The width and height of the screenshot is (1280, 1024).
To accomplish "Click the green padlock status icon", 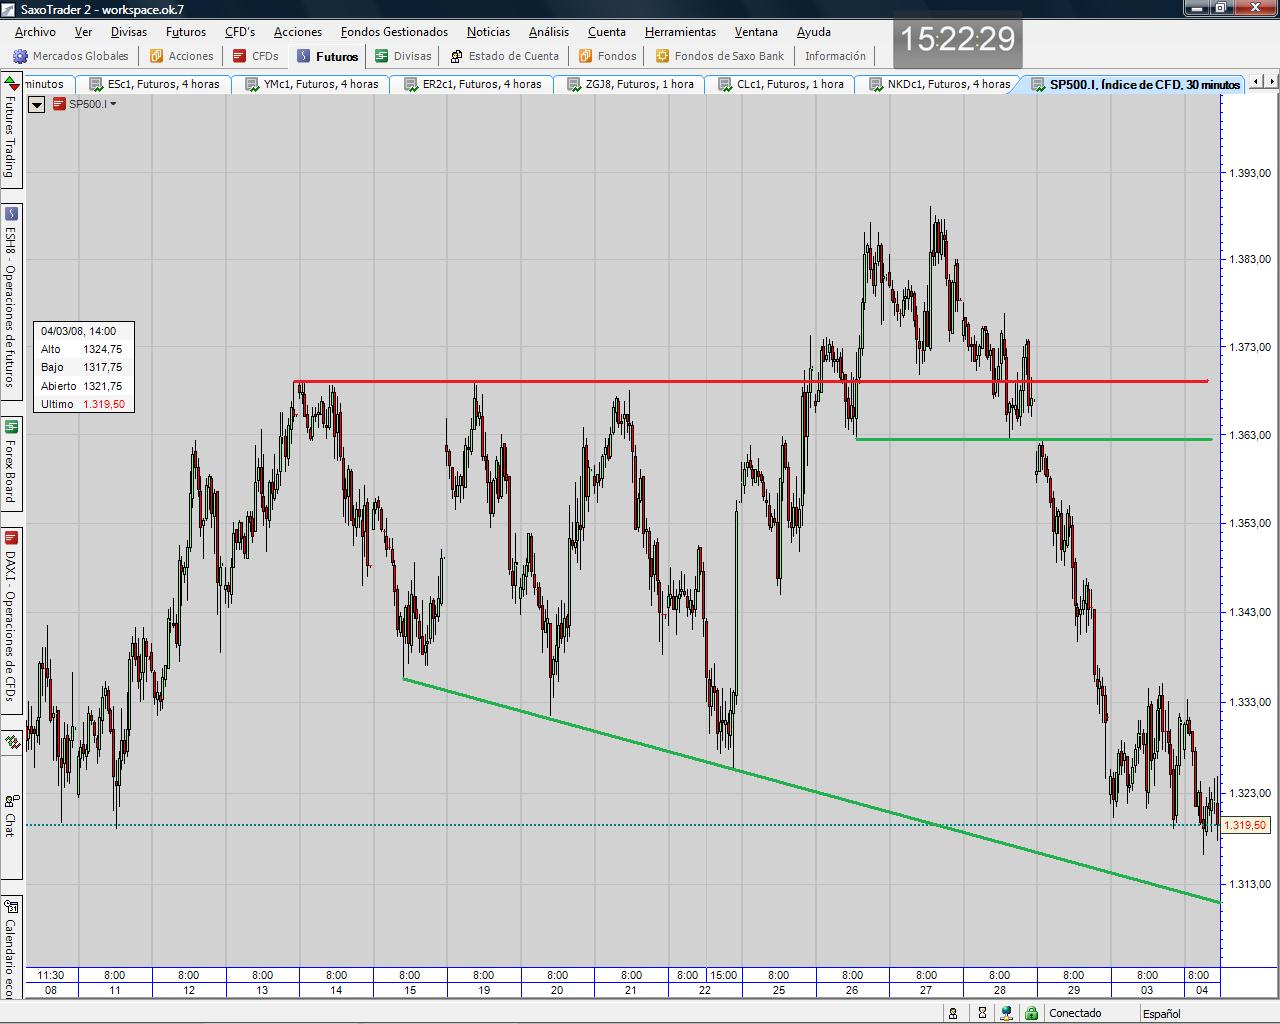I will pyautogui.click(x=1031, y=1013).
